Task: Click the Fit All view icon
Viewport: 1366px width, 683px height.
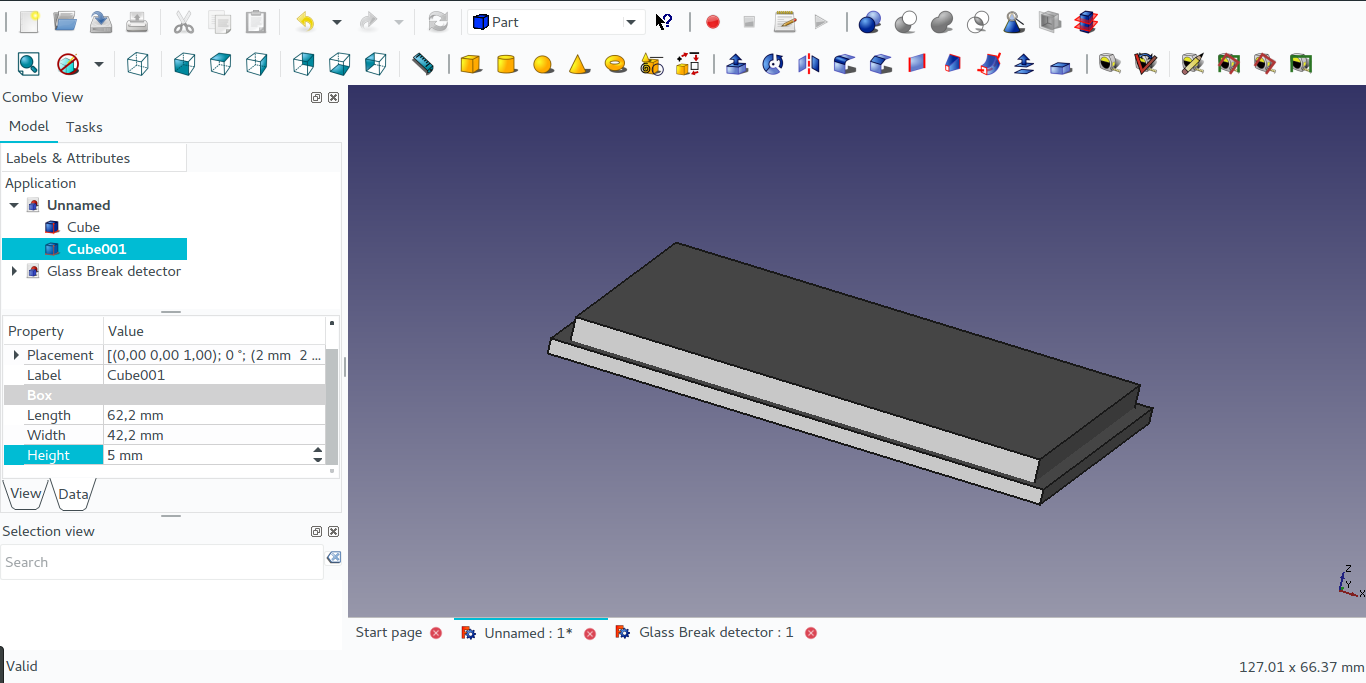Action: point(28,63)
